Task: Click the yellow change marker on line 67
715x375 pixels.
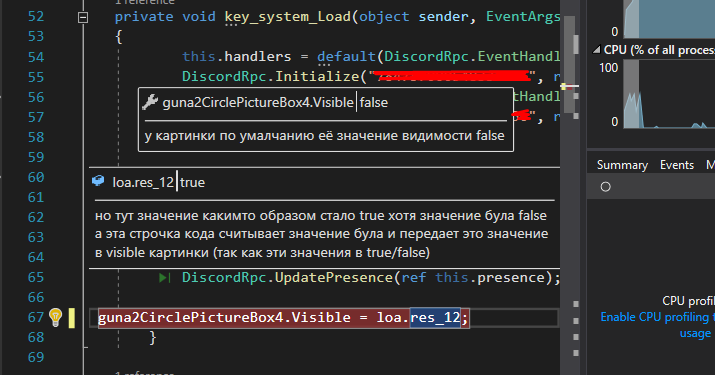Action: coord(72,318)
